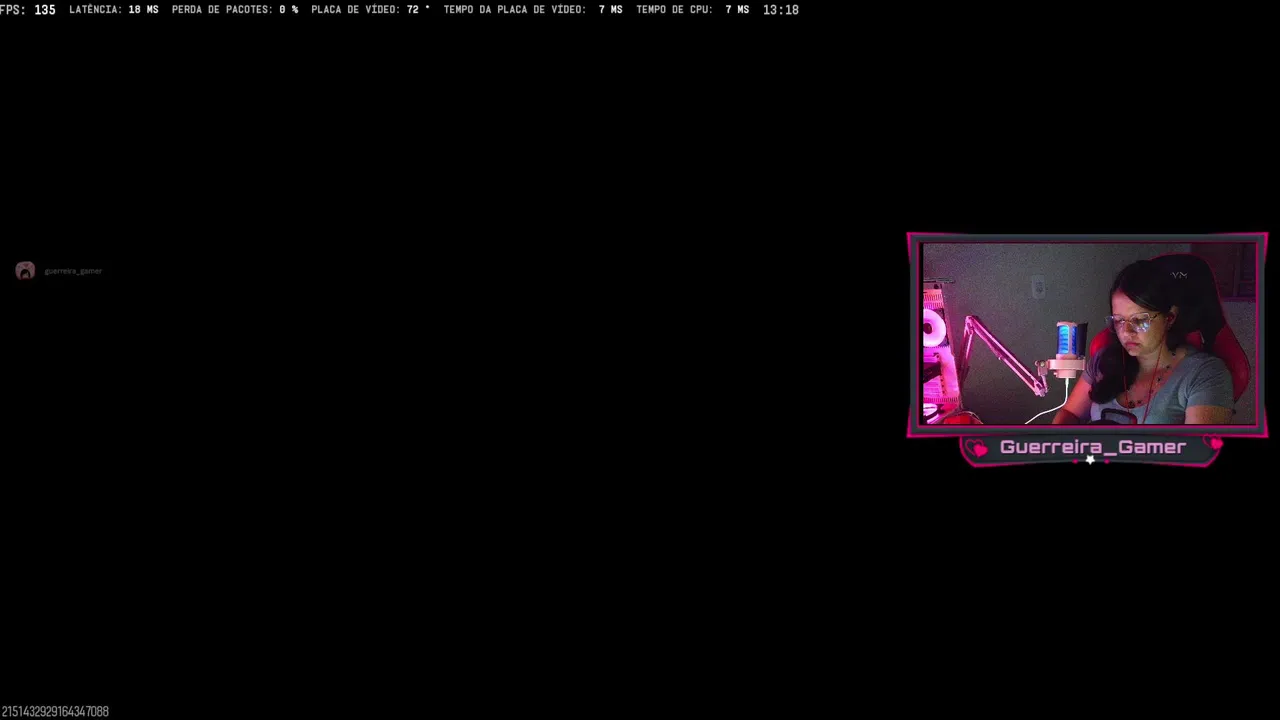Click the LATÊNCIA: 18 MS readout

pos(113,10)
